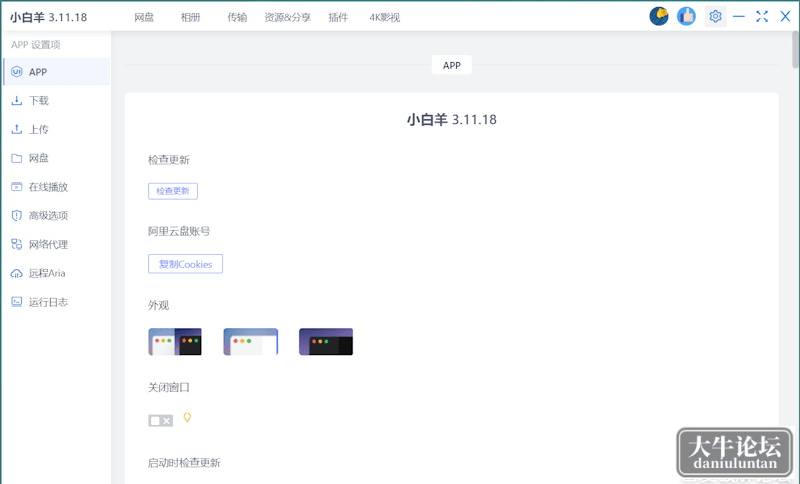This screenshot has height=484, width=800.
Task: Open the 4K影视 tab
Action: [385, 17]
